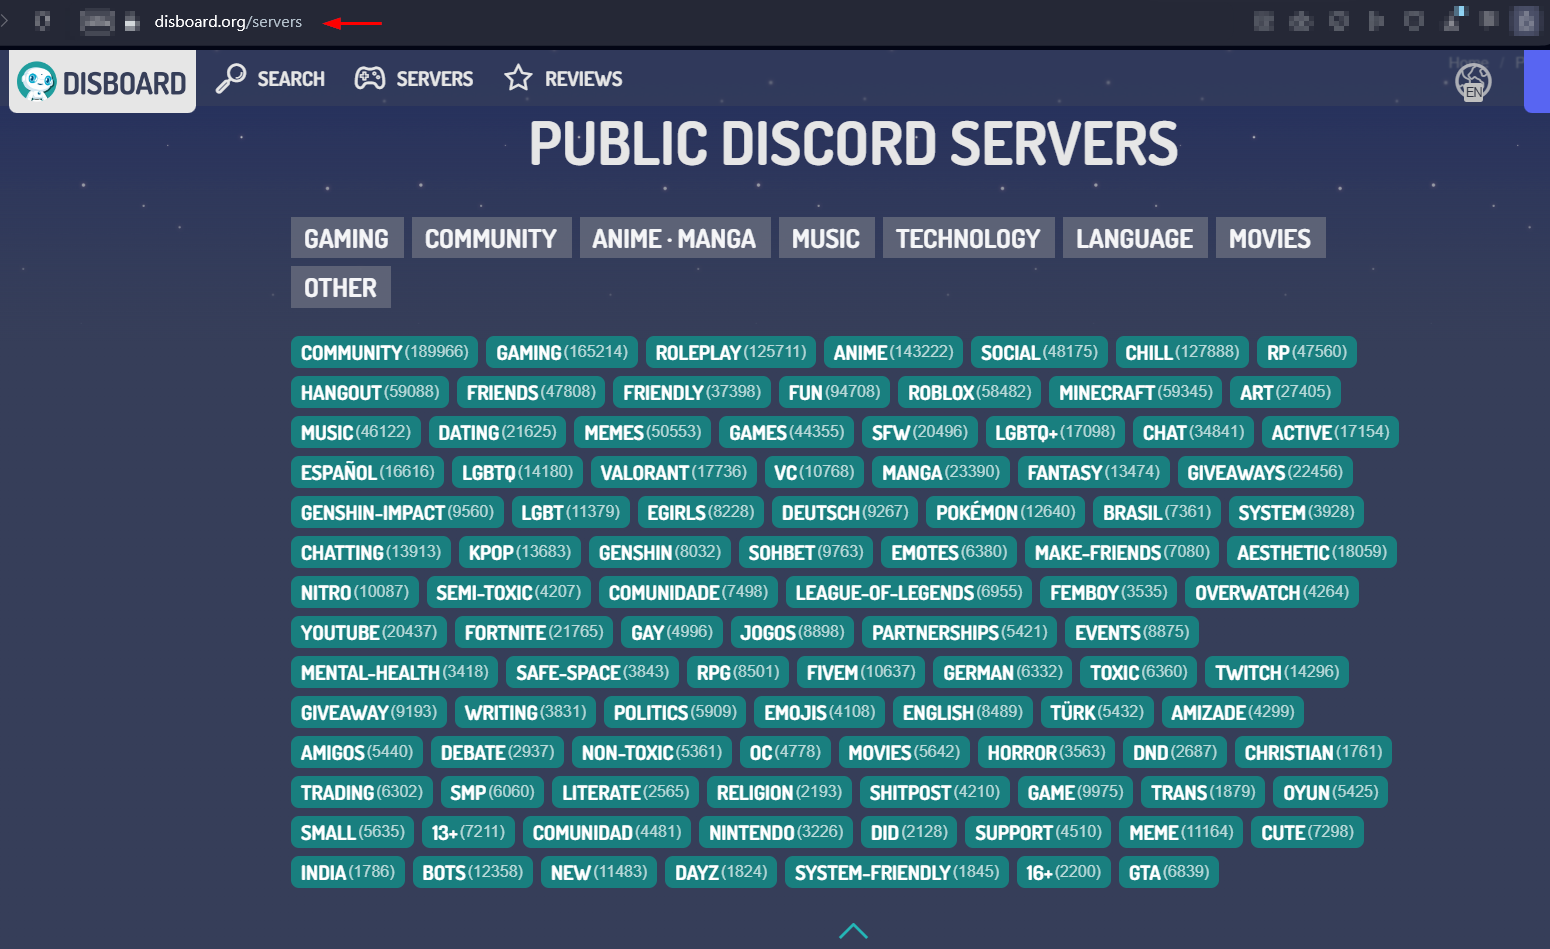
Task: Select the MUSIC category tab
Action: point(826,238)
